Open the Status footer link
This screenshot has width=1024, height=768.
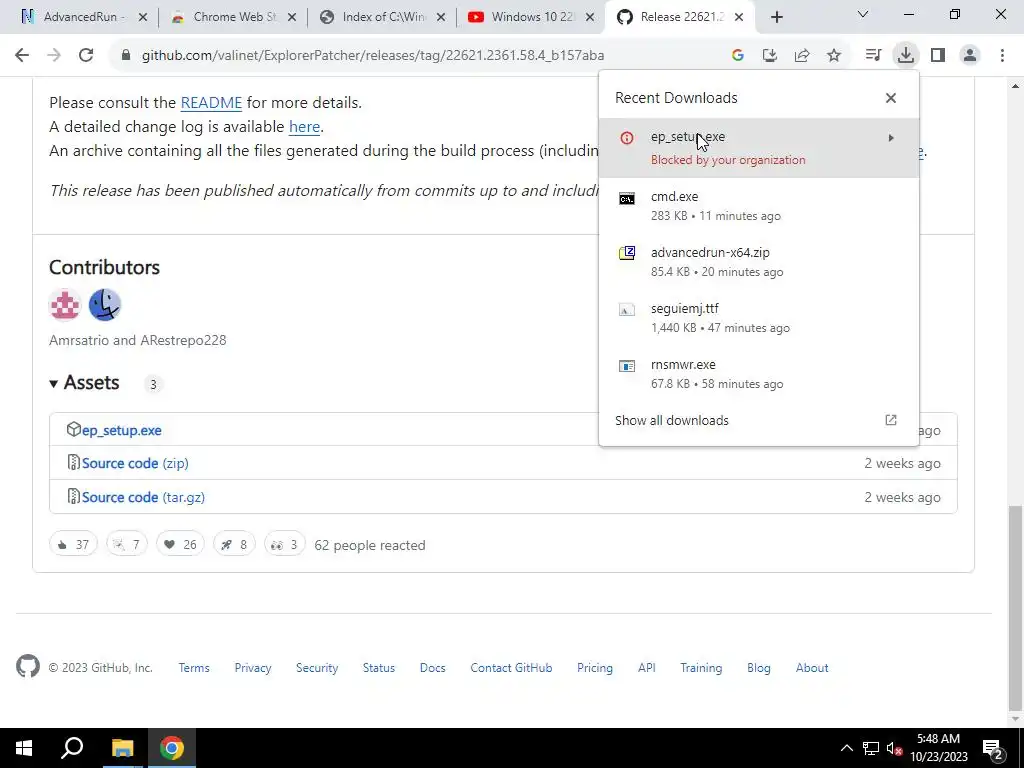tap(379, 668)
